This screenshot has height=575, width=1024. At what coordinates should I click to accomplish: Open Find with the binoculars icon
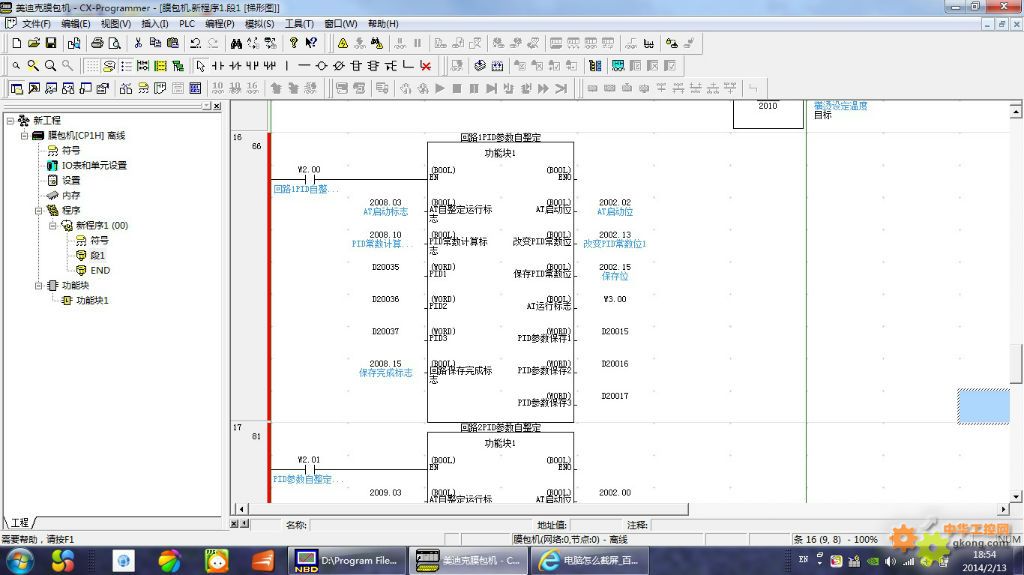[236, 43]
